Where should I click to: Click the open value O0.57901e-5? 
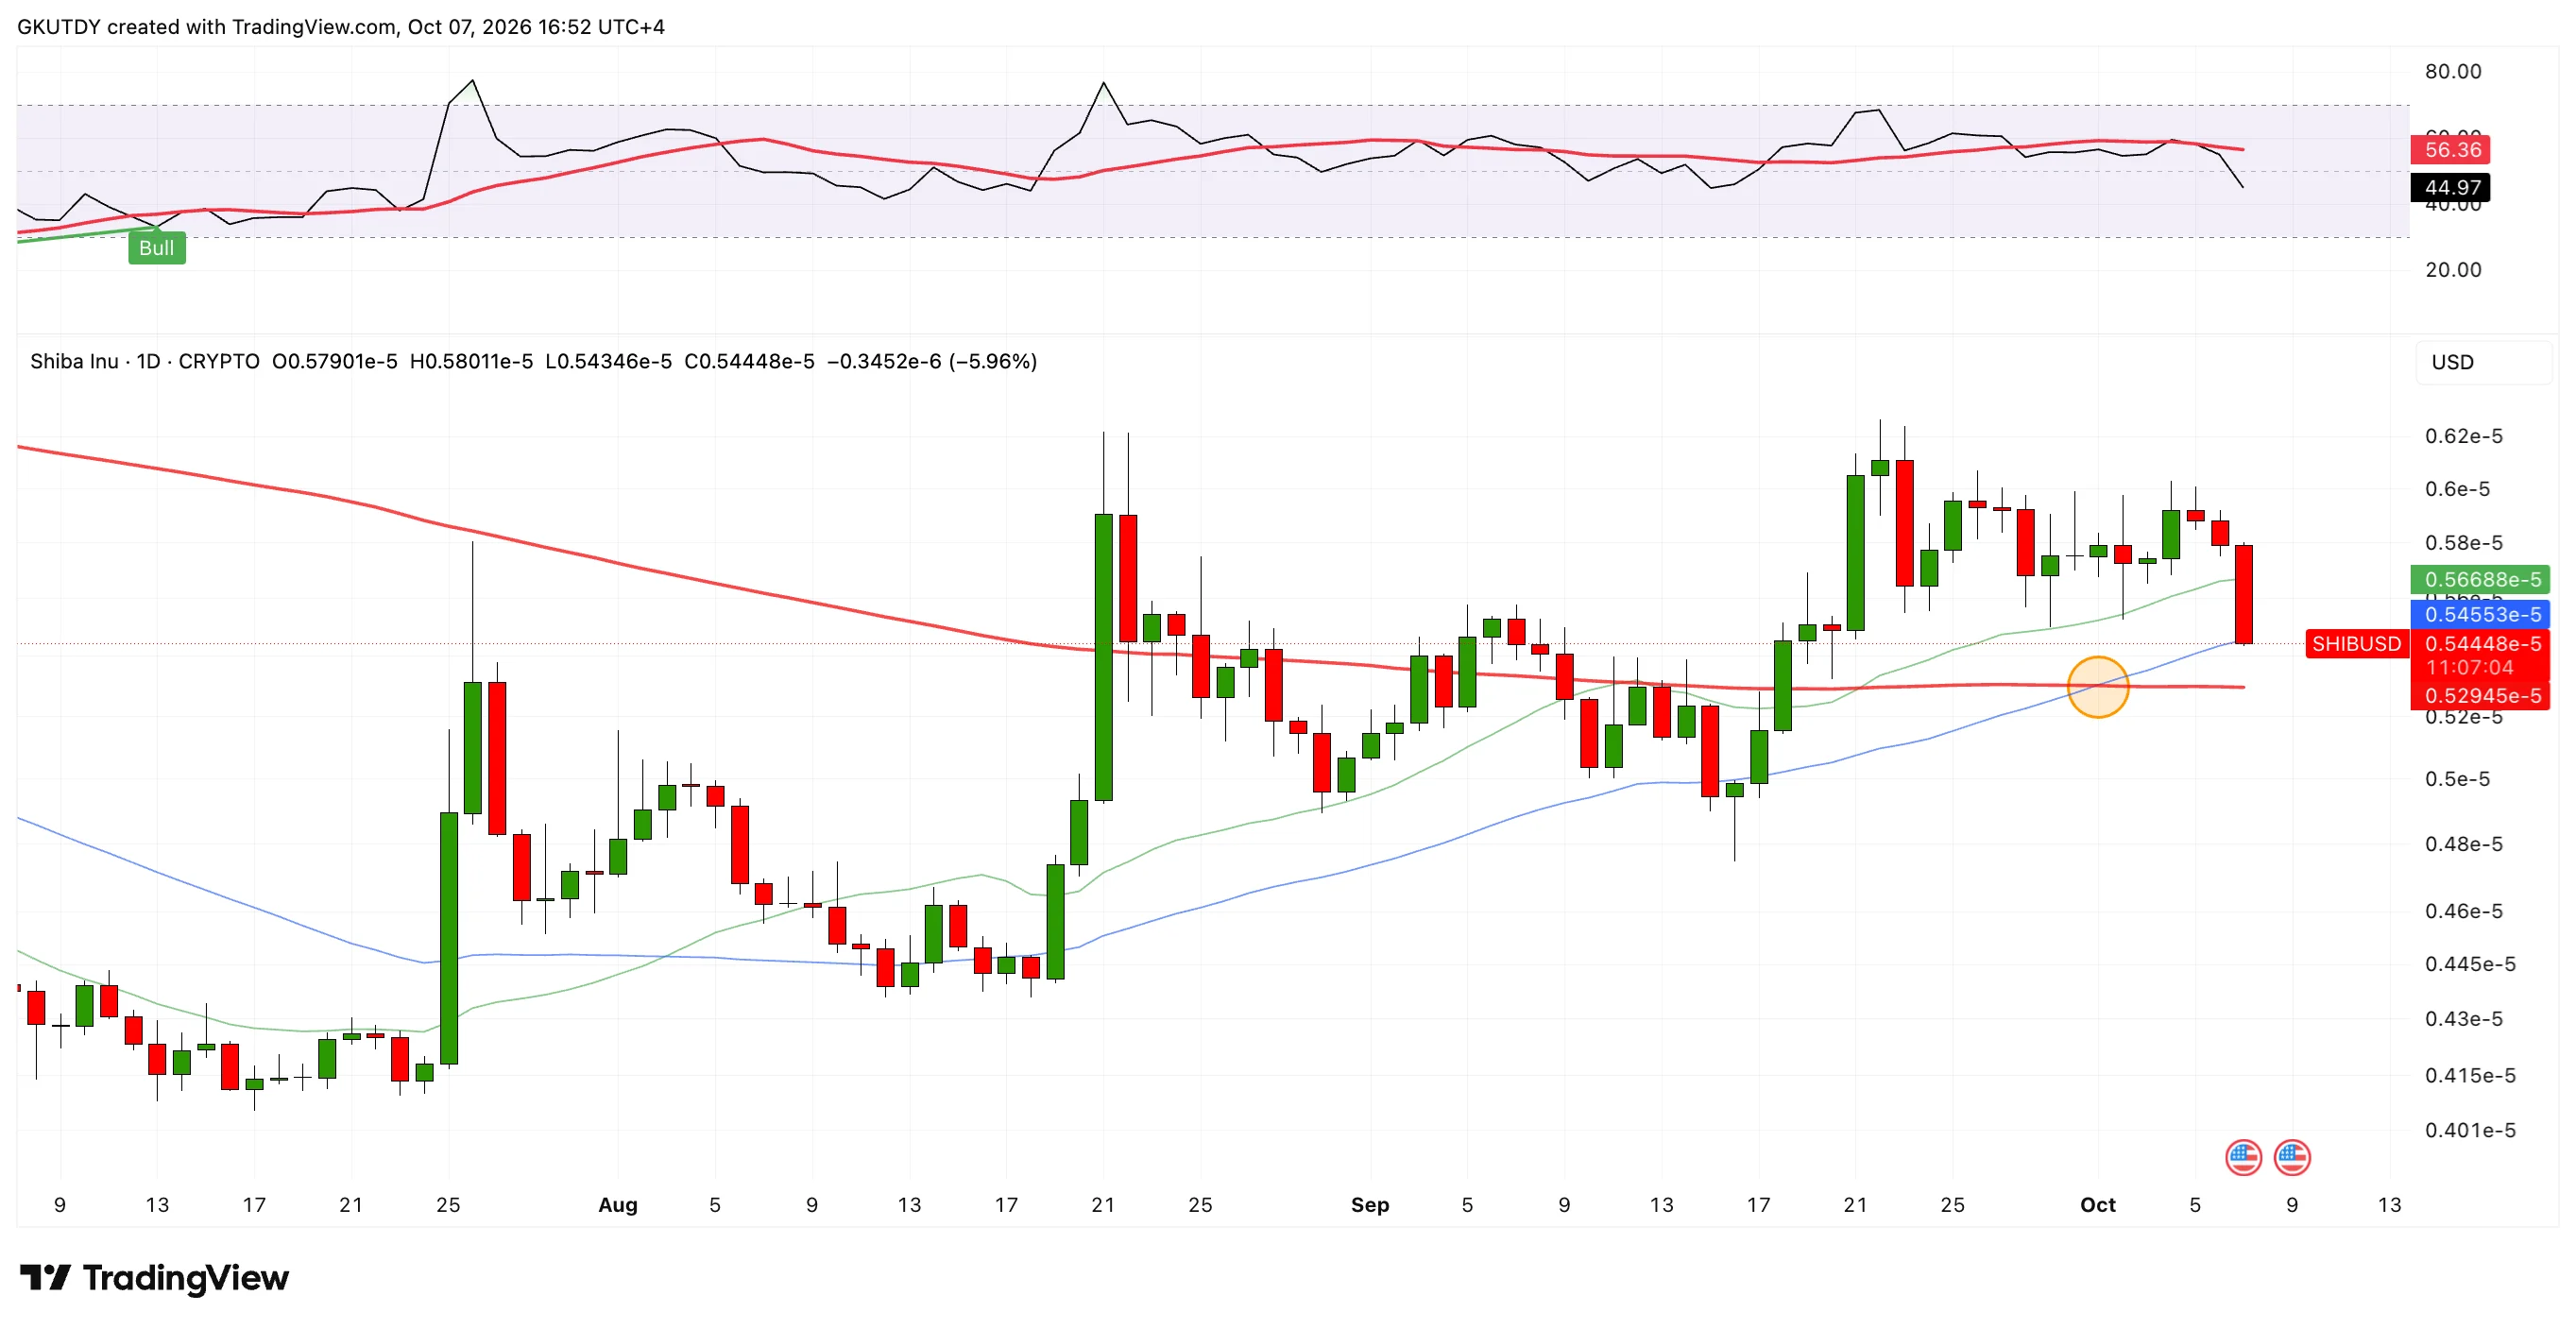coord(334,361)
